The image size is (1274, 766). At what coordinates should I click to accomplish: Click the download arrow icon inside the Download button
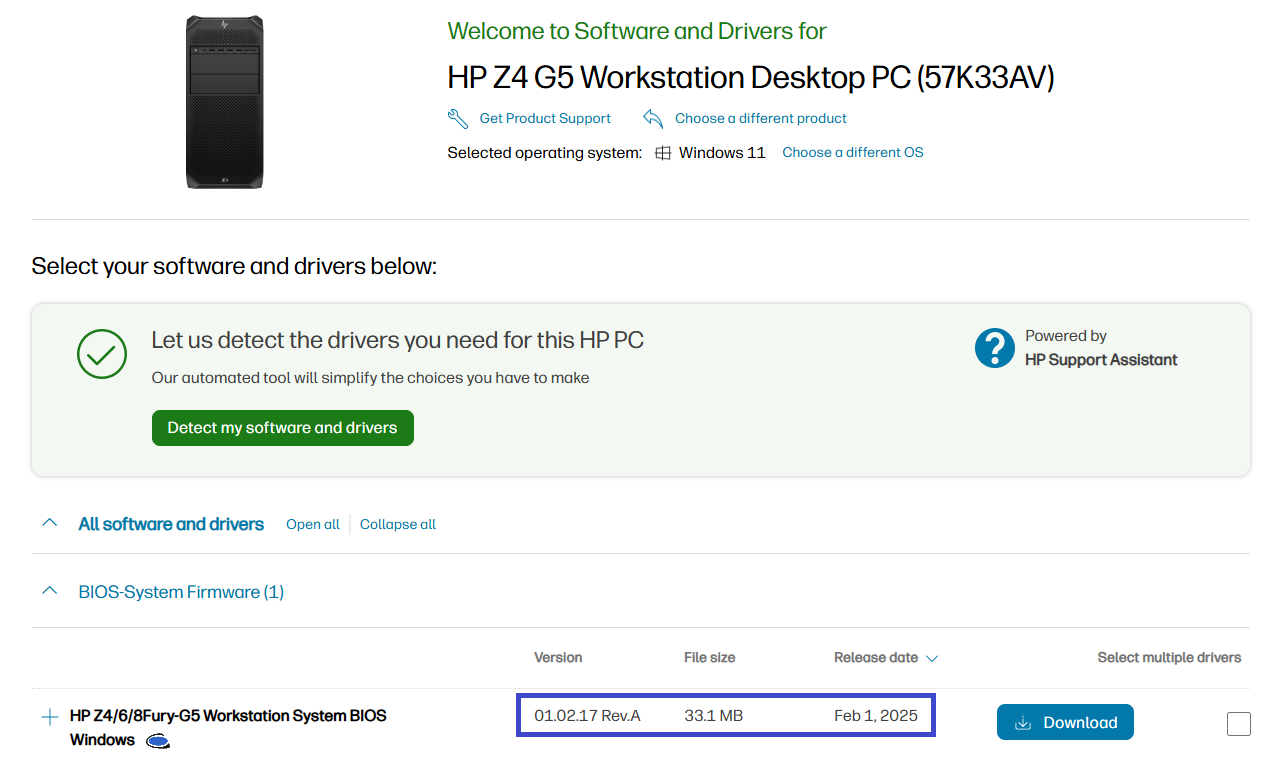point(1024,722)
